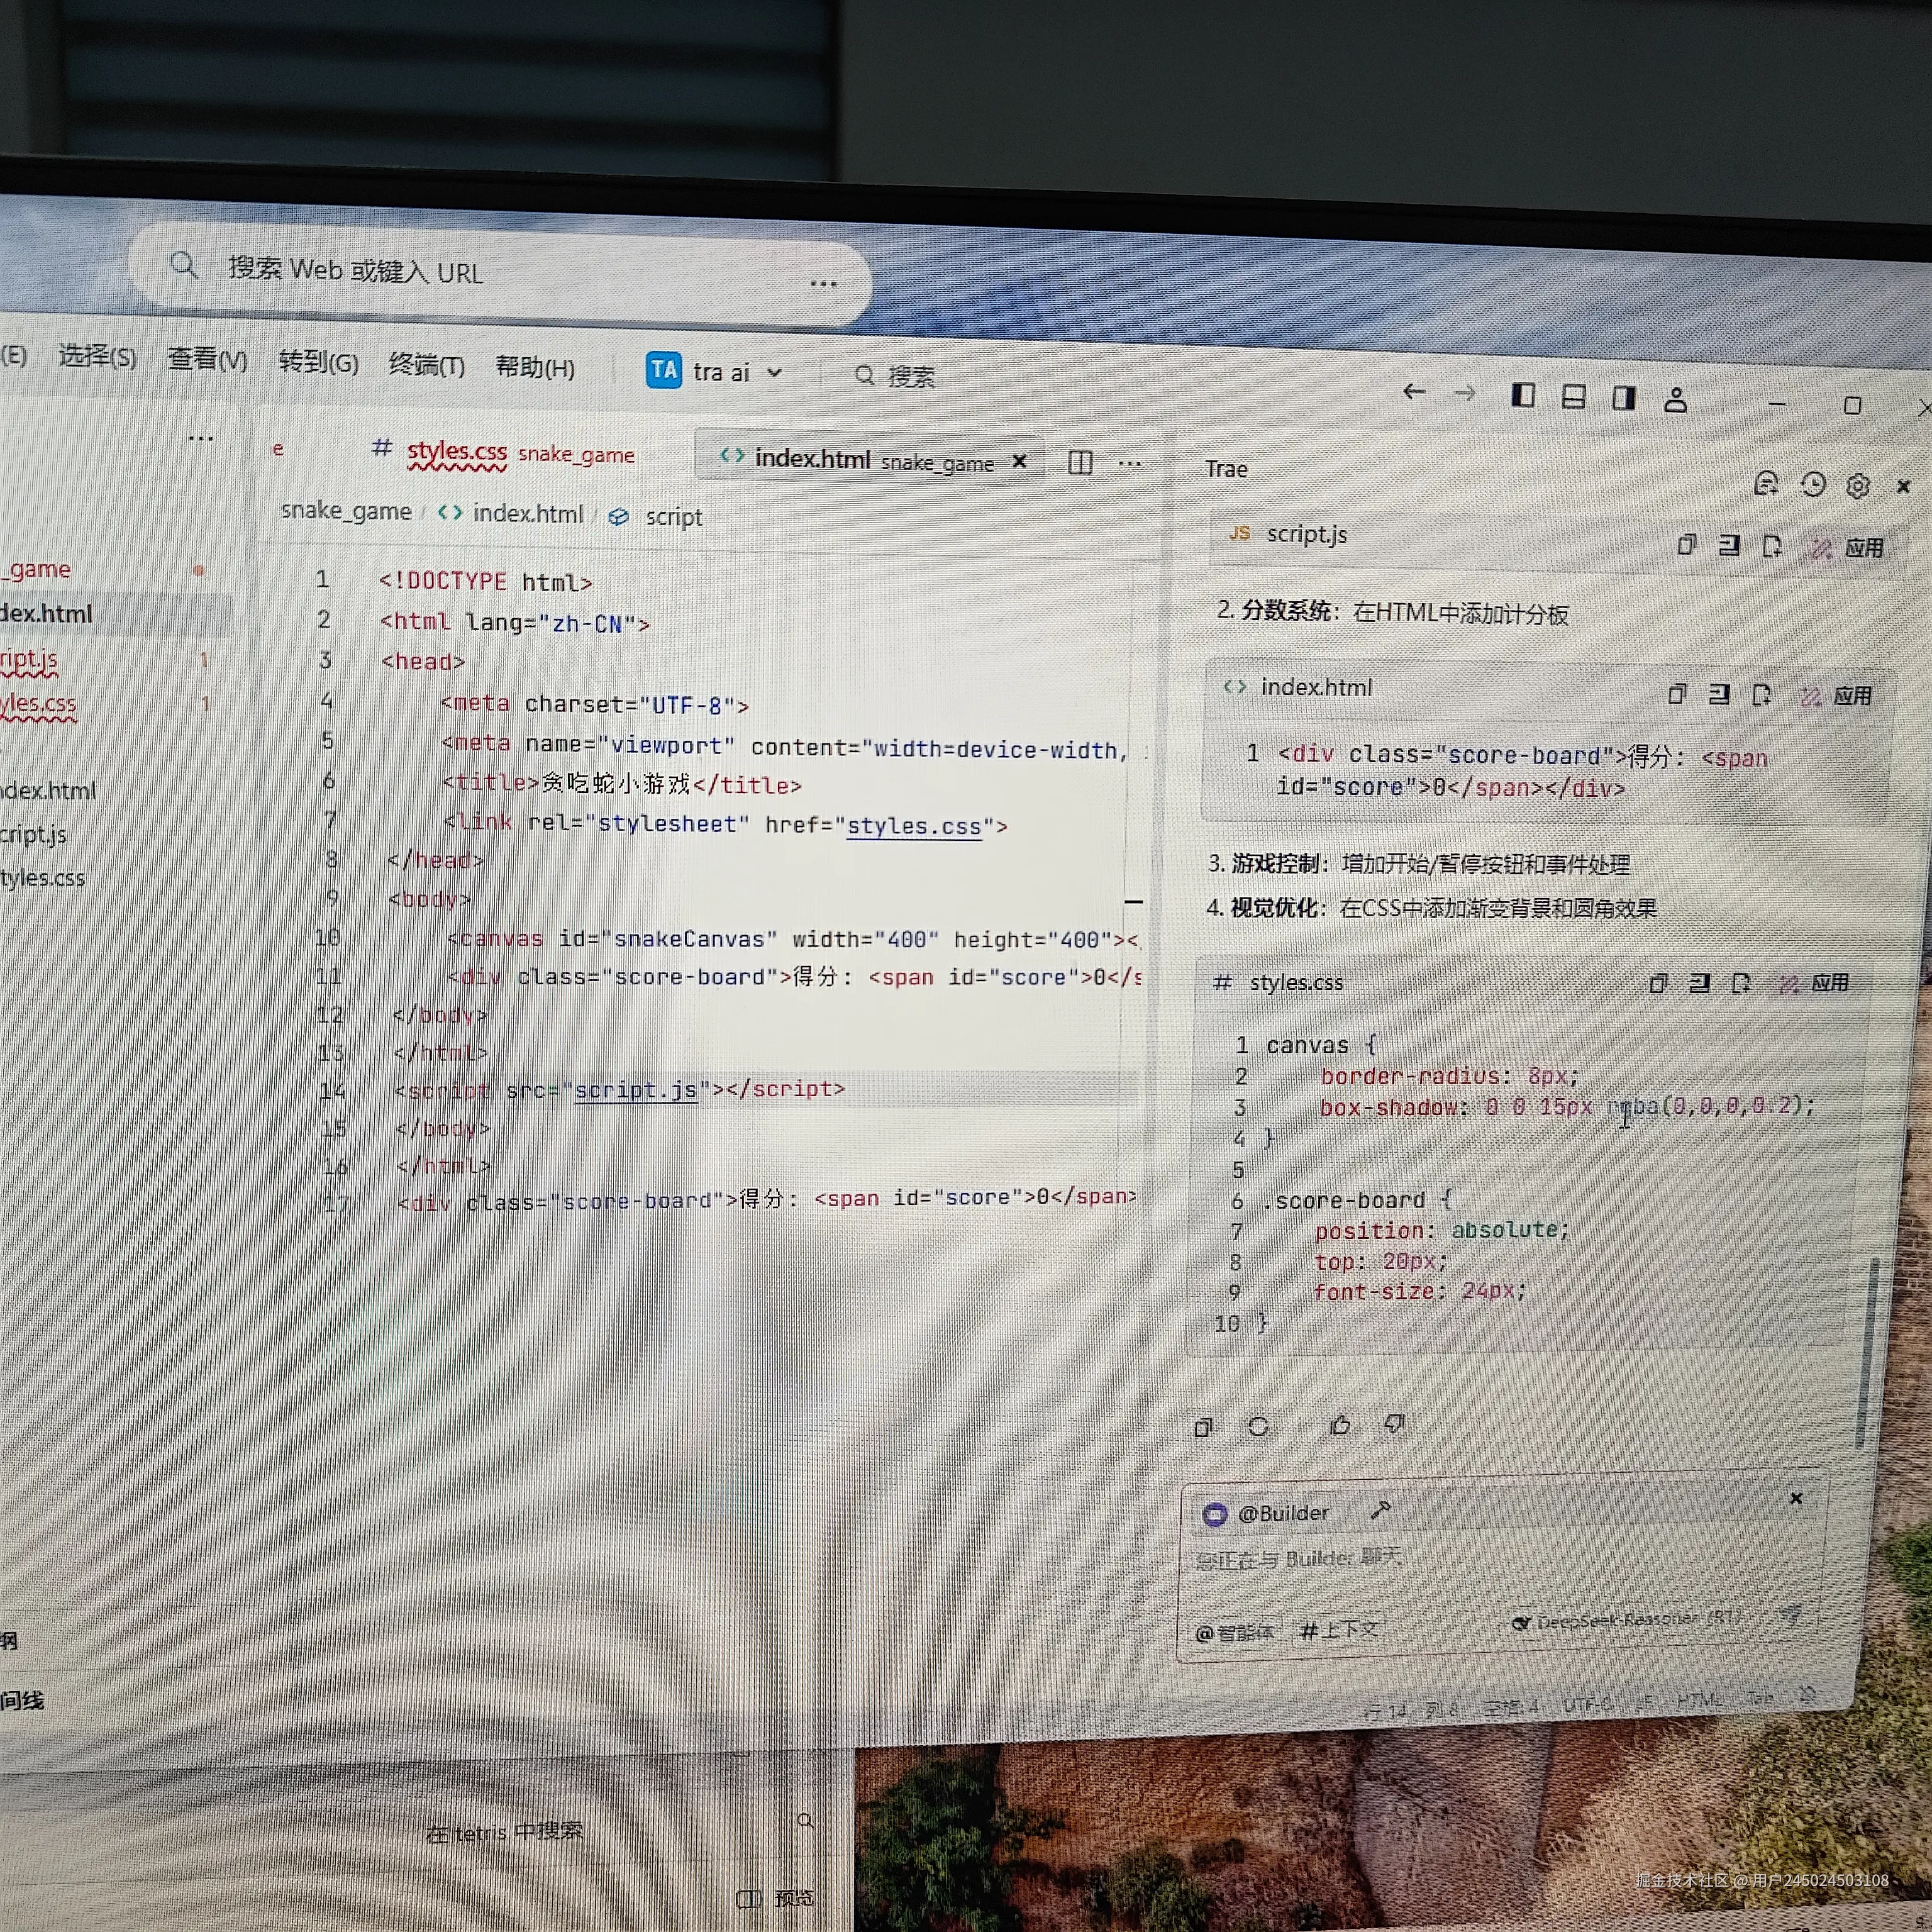1932x1932 pixels.
Task: Click the #上下文 context button
Action: click(x=1337, y=1631)
